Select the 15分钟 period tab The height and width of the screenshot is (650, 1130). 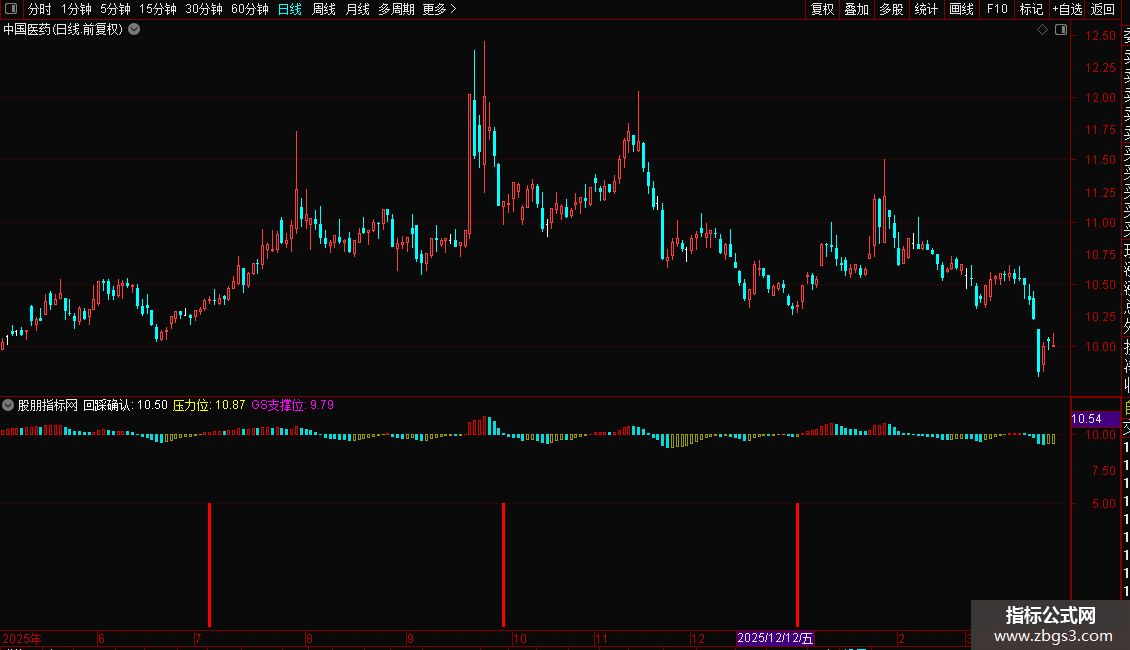158,9
